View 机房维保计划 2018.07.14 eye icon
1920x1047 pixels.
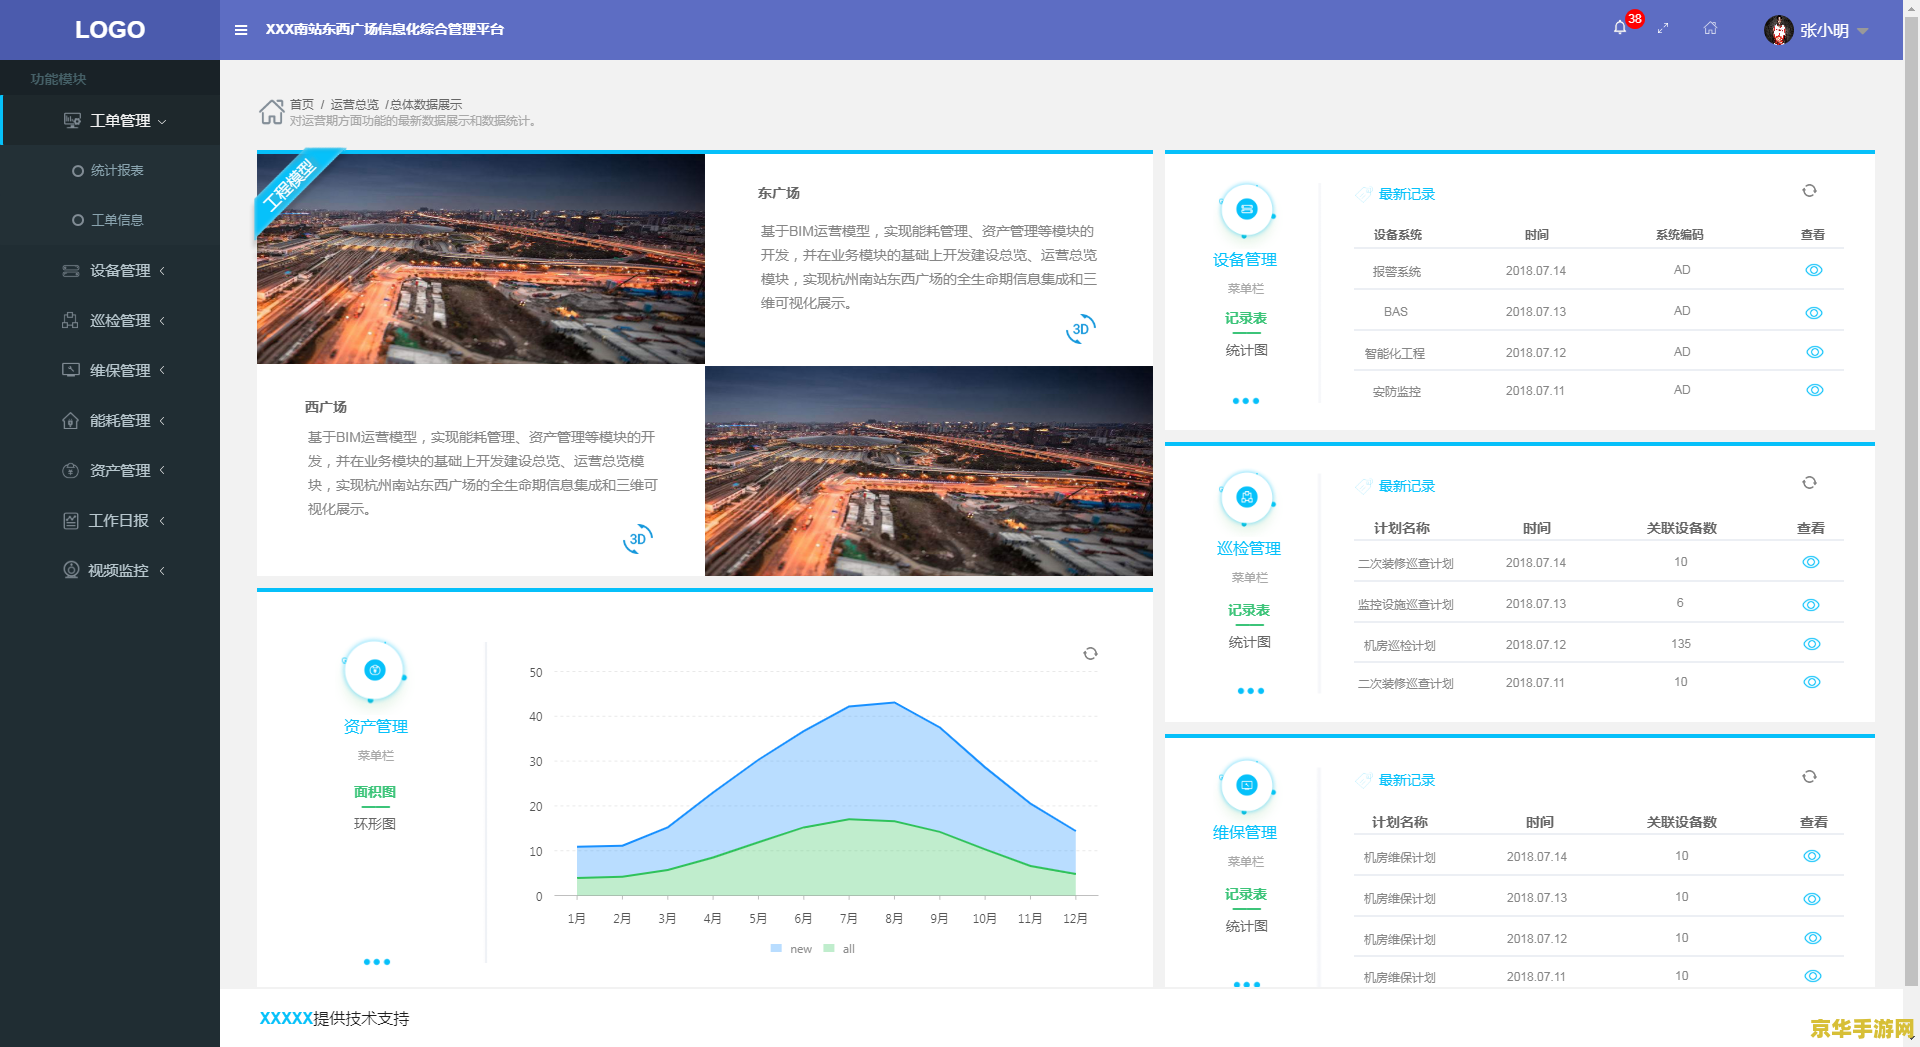pyautogui.click(x=1812, y=856)
